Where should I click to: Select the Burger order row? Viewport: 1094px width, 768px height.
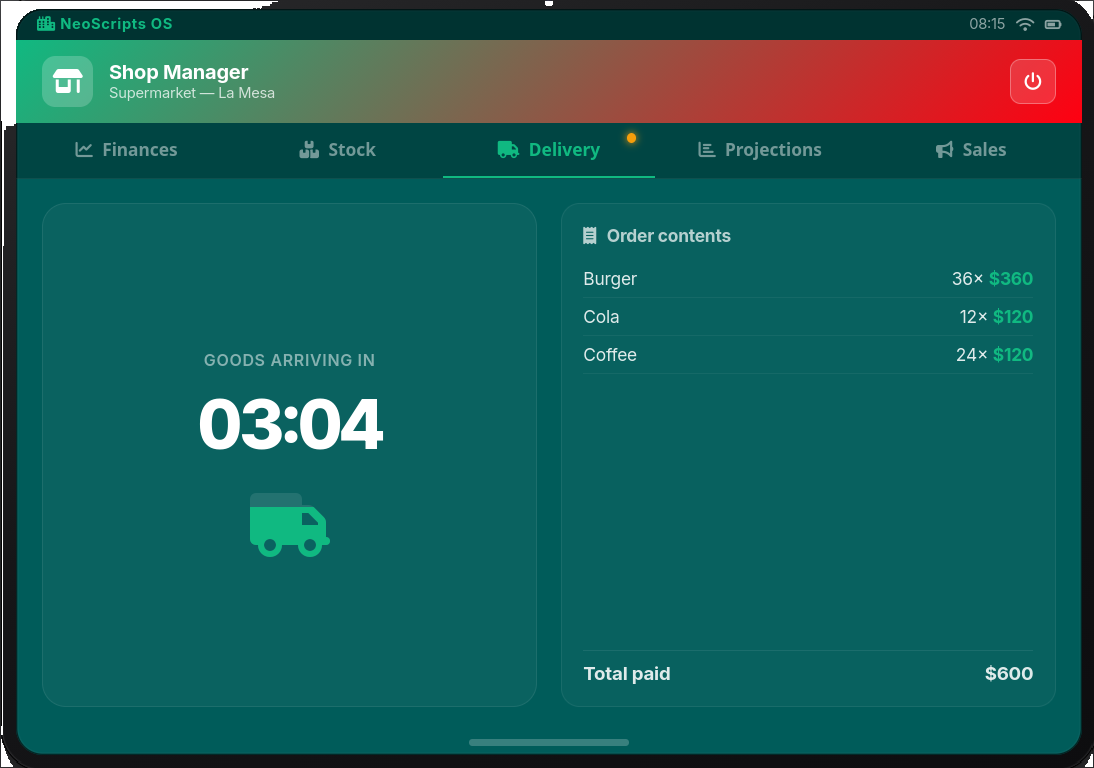click(x=808, y=279)
